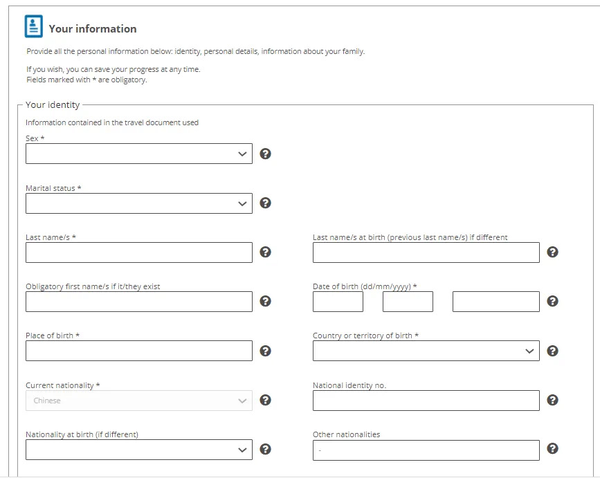Viewport: 600px width, 478px height.
Task: Click the Your information section icon
Action: click(x=34, y=27)
